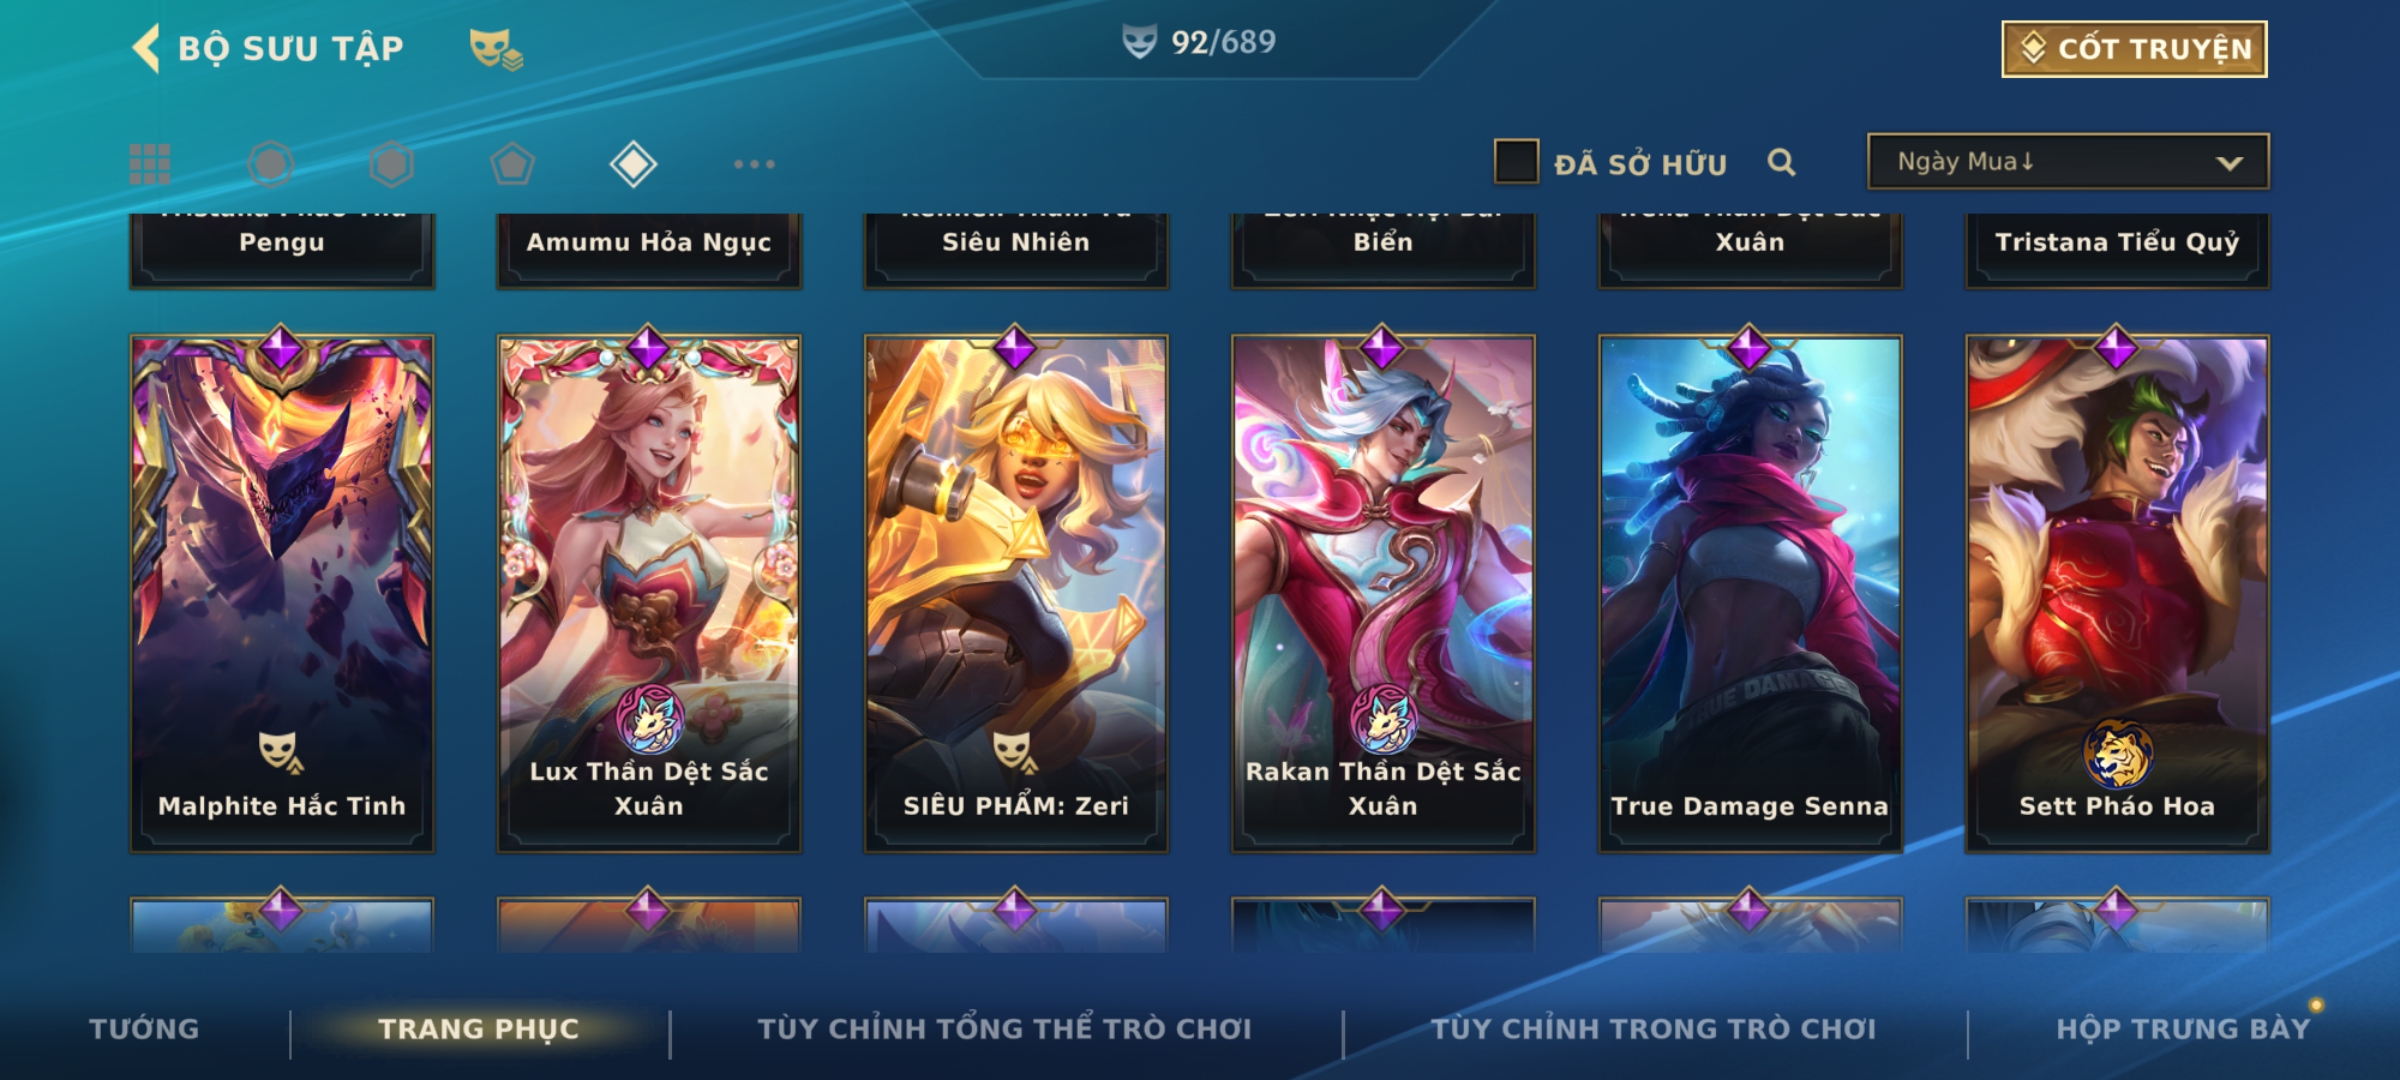Open skin search magnifier icon
Screen dimensions: 2400x1080
(x=1781, y=162)
